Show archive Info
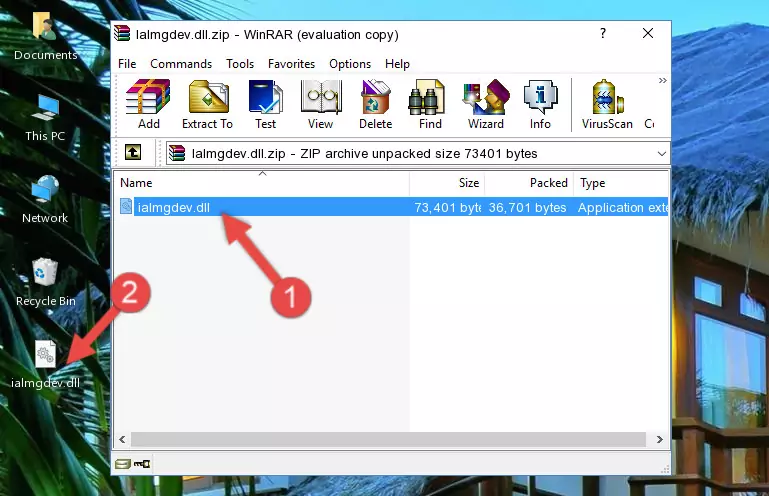The width and height of the screenshot is (769, 496). [540, 104]
